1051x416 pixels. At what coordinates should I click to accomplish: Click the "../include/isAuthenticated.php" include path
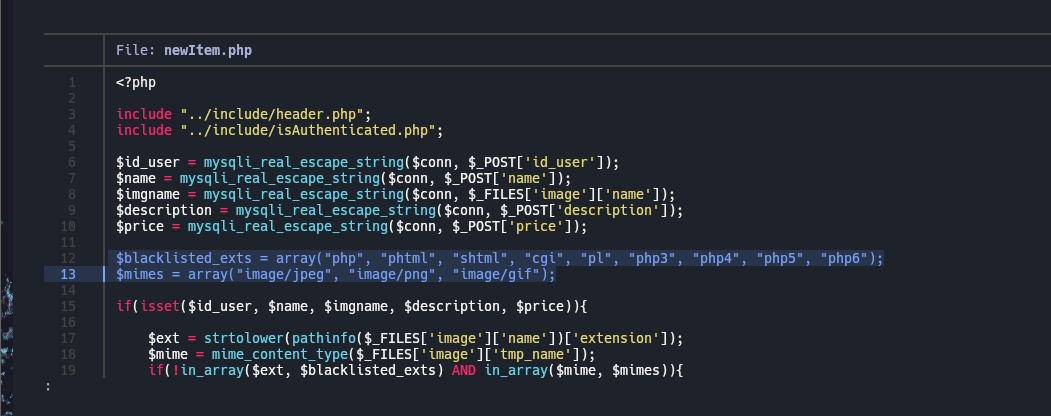click(x=308, y=131)
